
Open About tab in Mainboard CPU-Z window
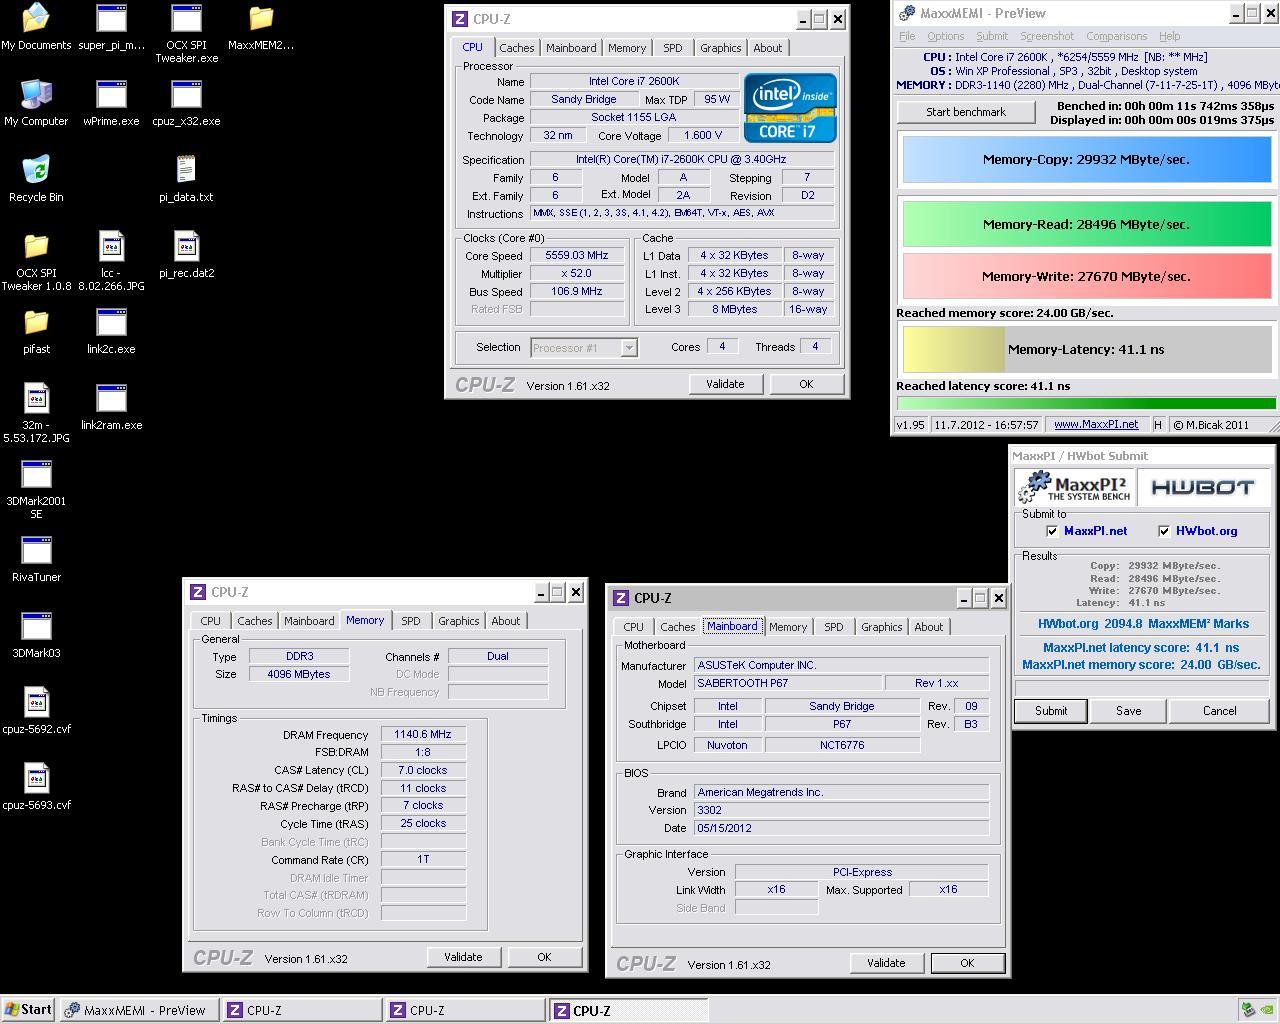(929, 627)
